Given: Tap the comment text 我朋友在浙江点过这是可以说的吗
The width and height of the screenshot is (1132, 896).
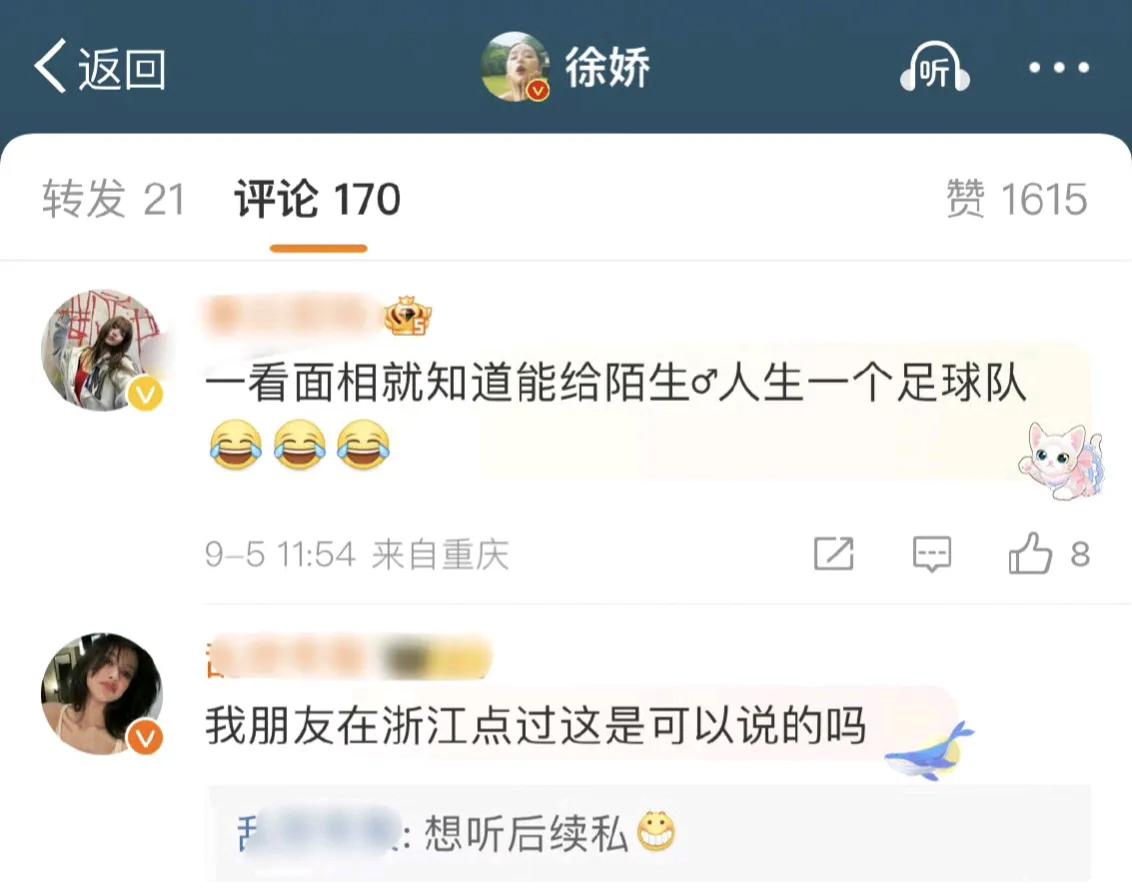Looking at the screenshot, I should point(536,726).
